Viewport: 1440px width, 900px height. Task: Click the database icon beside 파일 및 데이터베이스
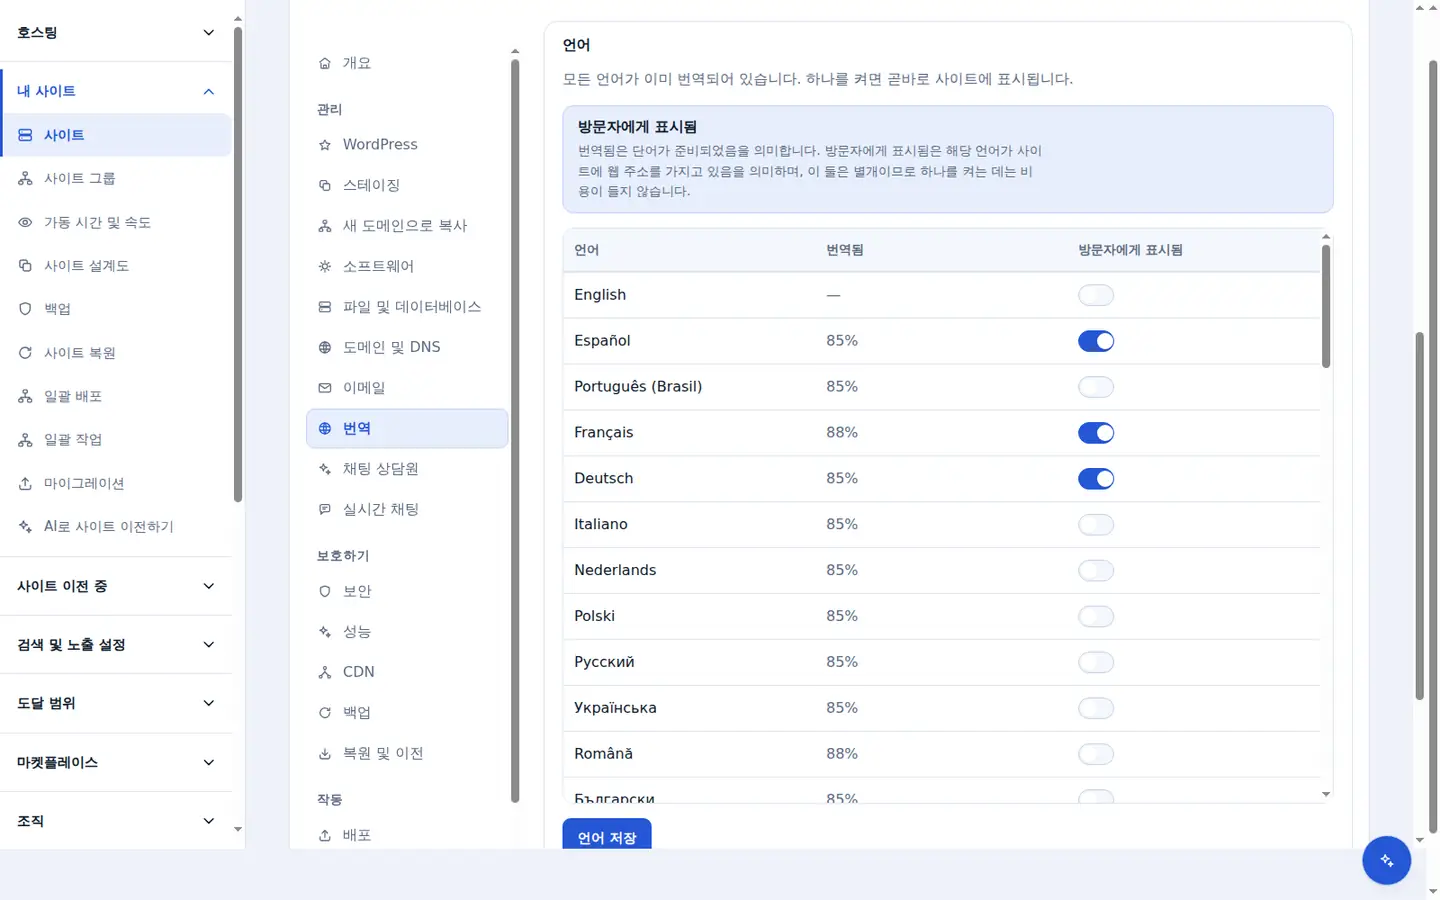tap(325, 307)
